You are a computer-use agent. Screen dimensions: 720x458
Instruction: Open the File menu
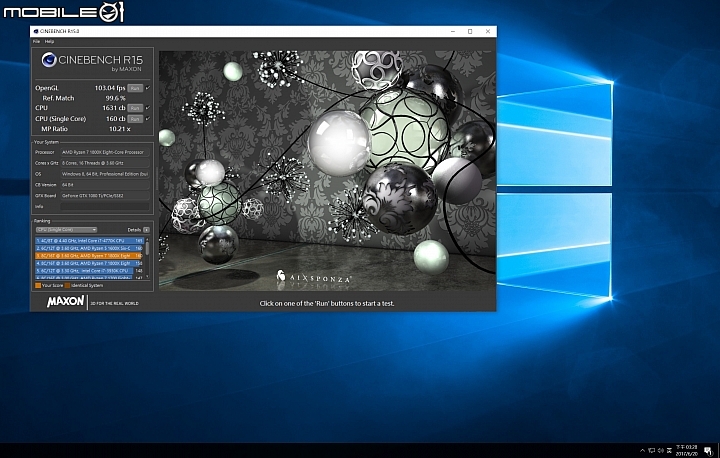pyautogui.click(x=36, y=41)
